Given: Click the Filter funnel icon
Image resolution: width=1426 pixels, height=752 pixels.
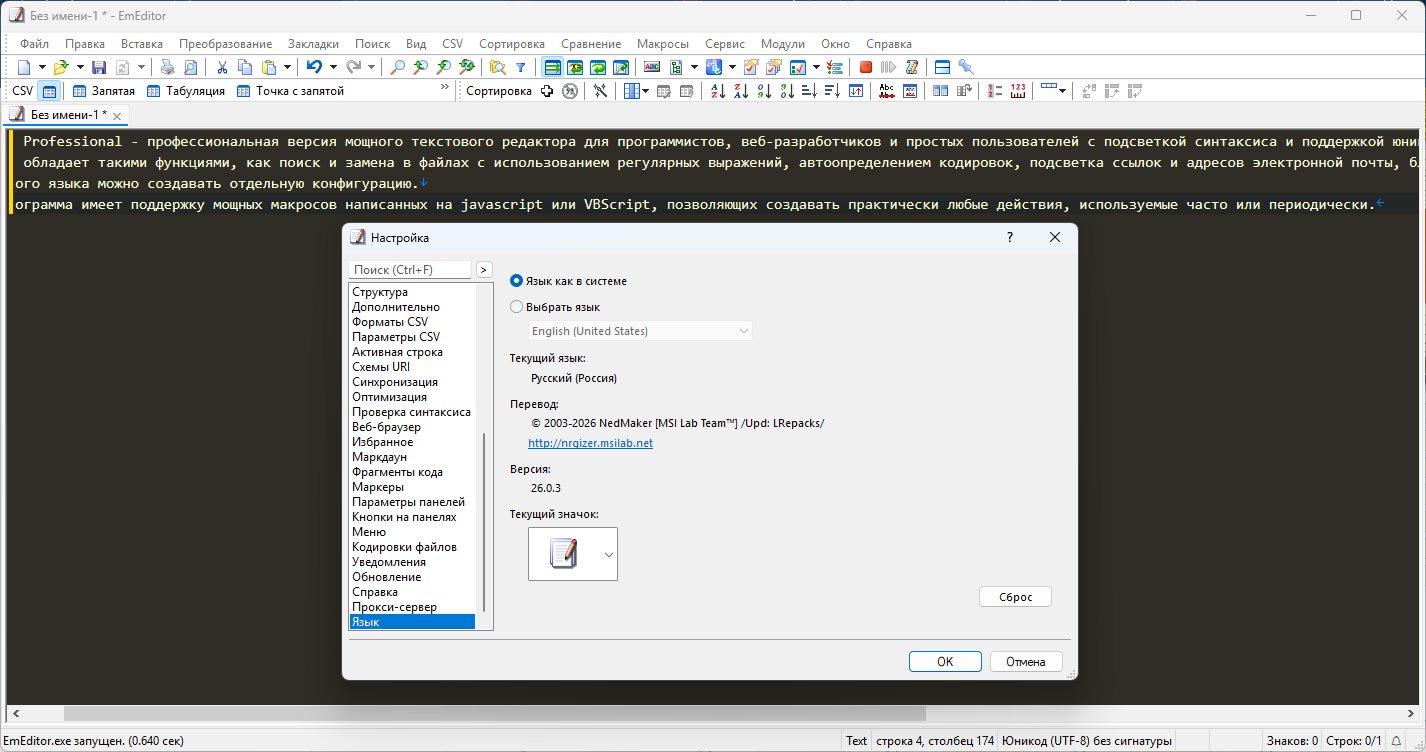Looking at the screenshot, I should (520, 67).
